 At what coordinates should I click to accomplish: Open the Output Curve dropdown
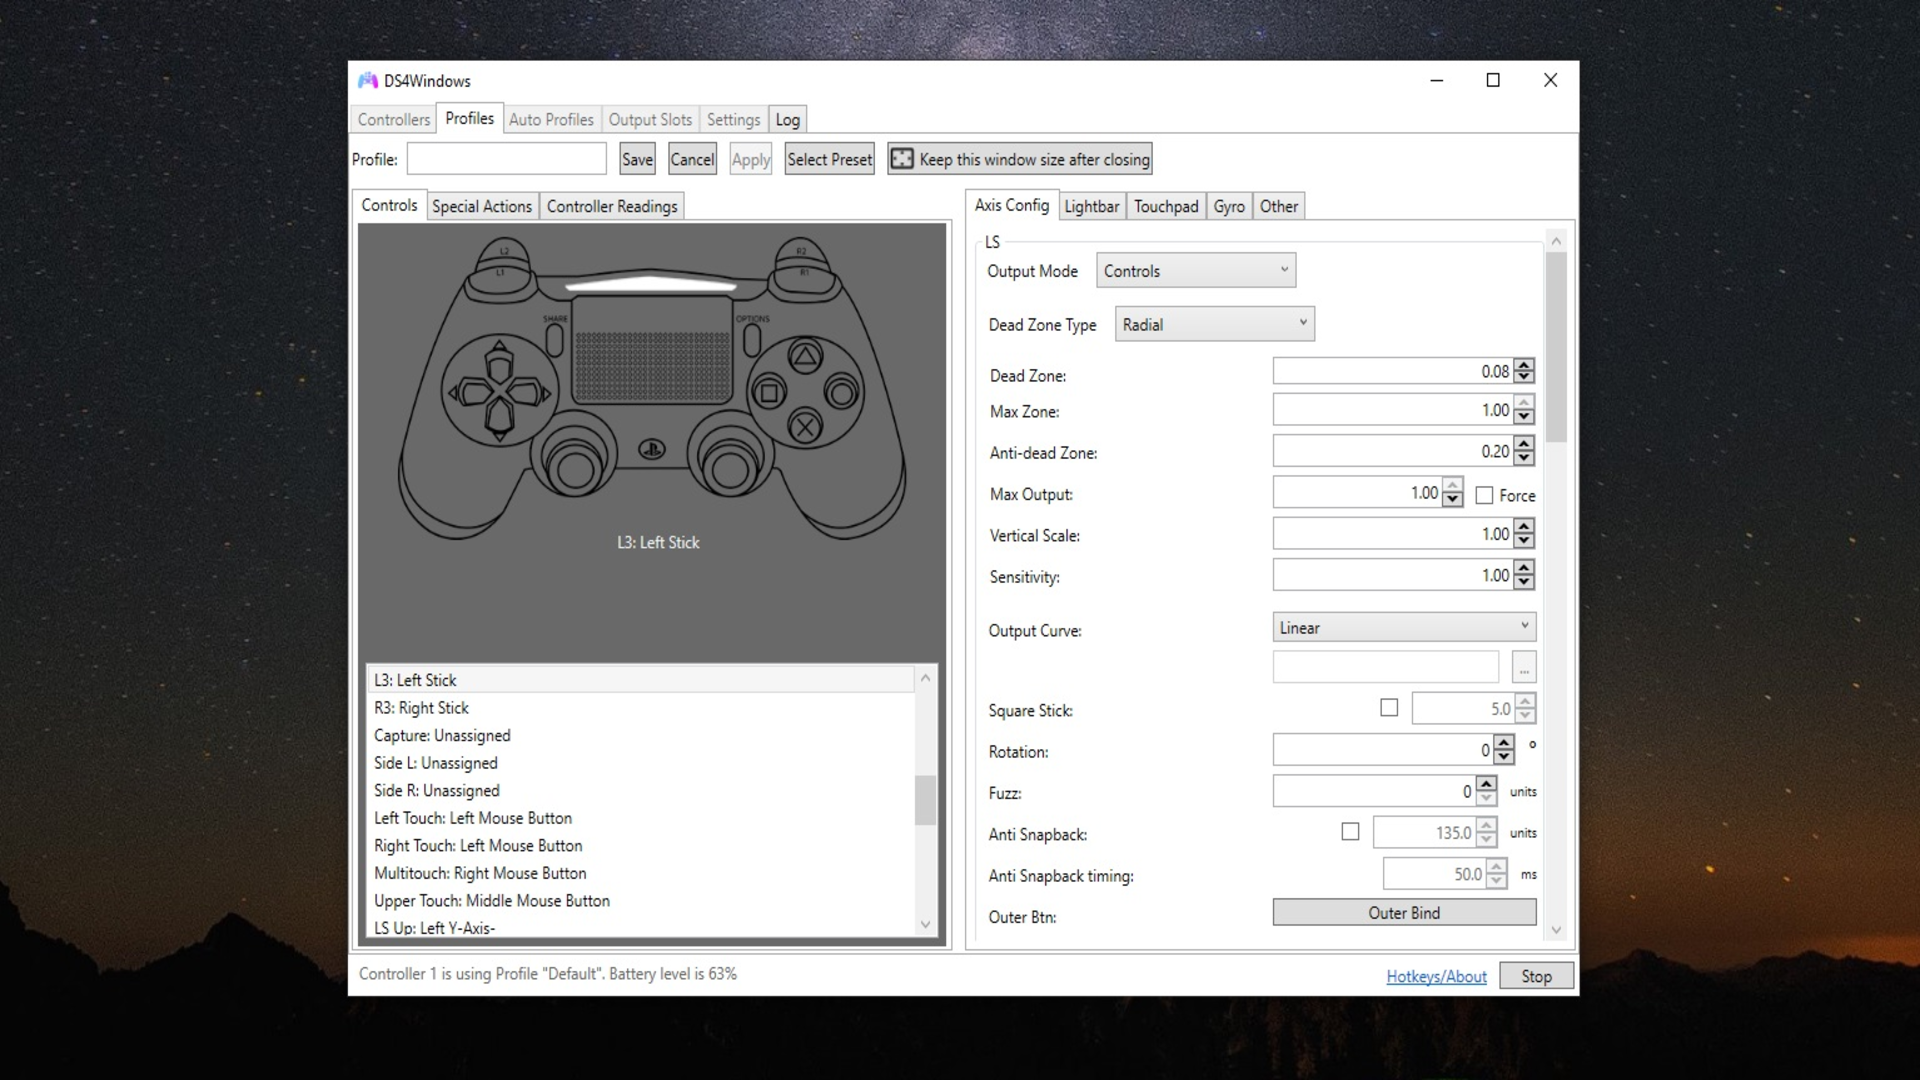pyautogui.click(x=1404, y=627)
